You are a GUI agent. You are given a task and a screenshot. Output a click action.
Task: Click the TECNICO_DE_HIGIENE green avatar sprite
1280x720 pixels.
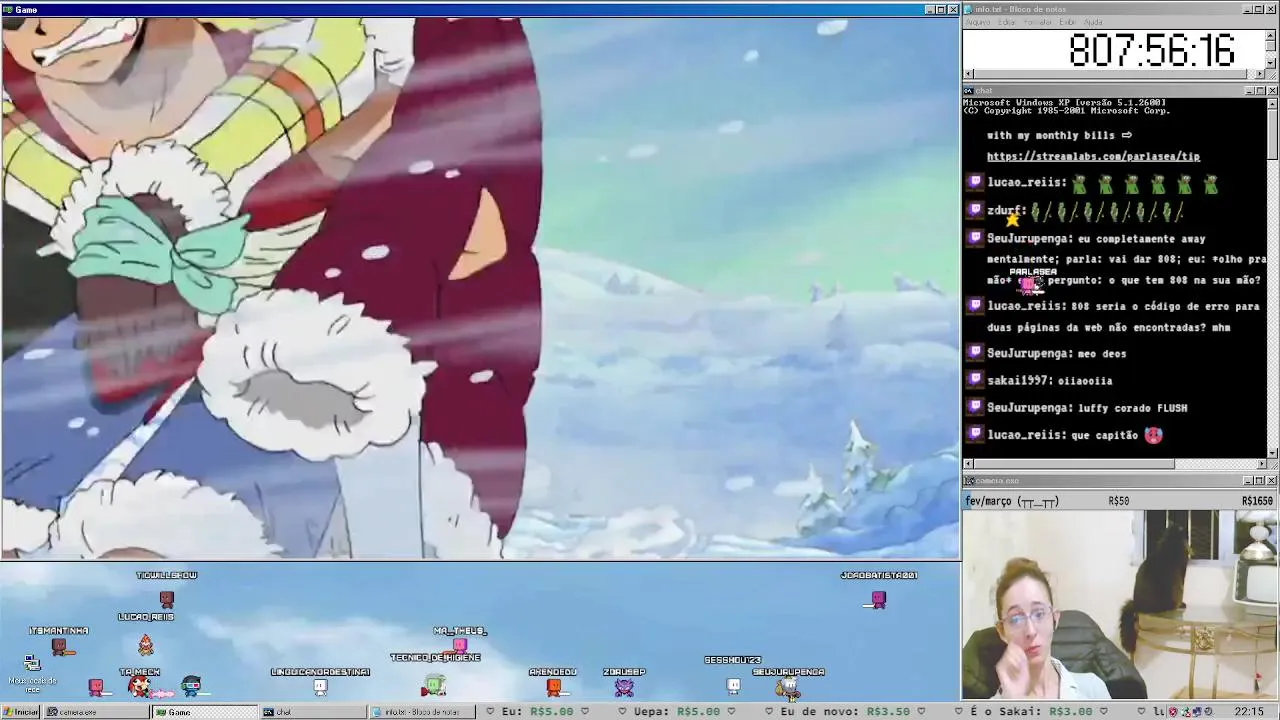pyautogui.click(x=433, y=686)
